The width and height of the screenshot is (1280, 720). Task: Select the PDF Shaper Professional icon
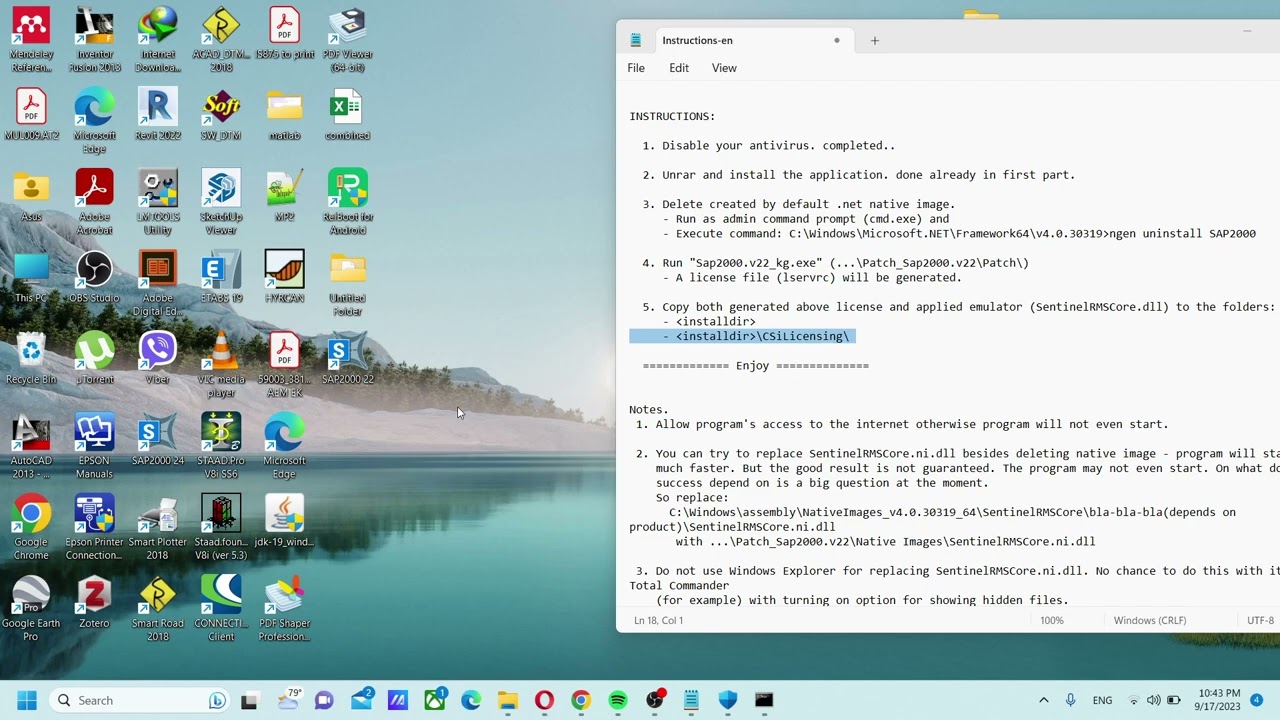[284, 608]
